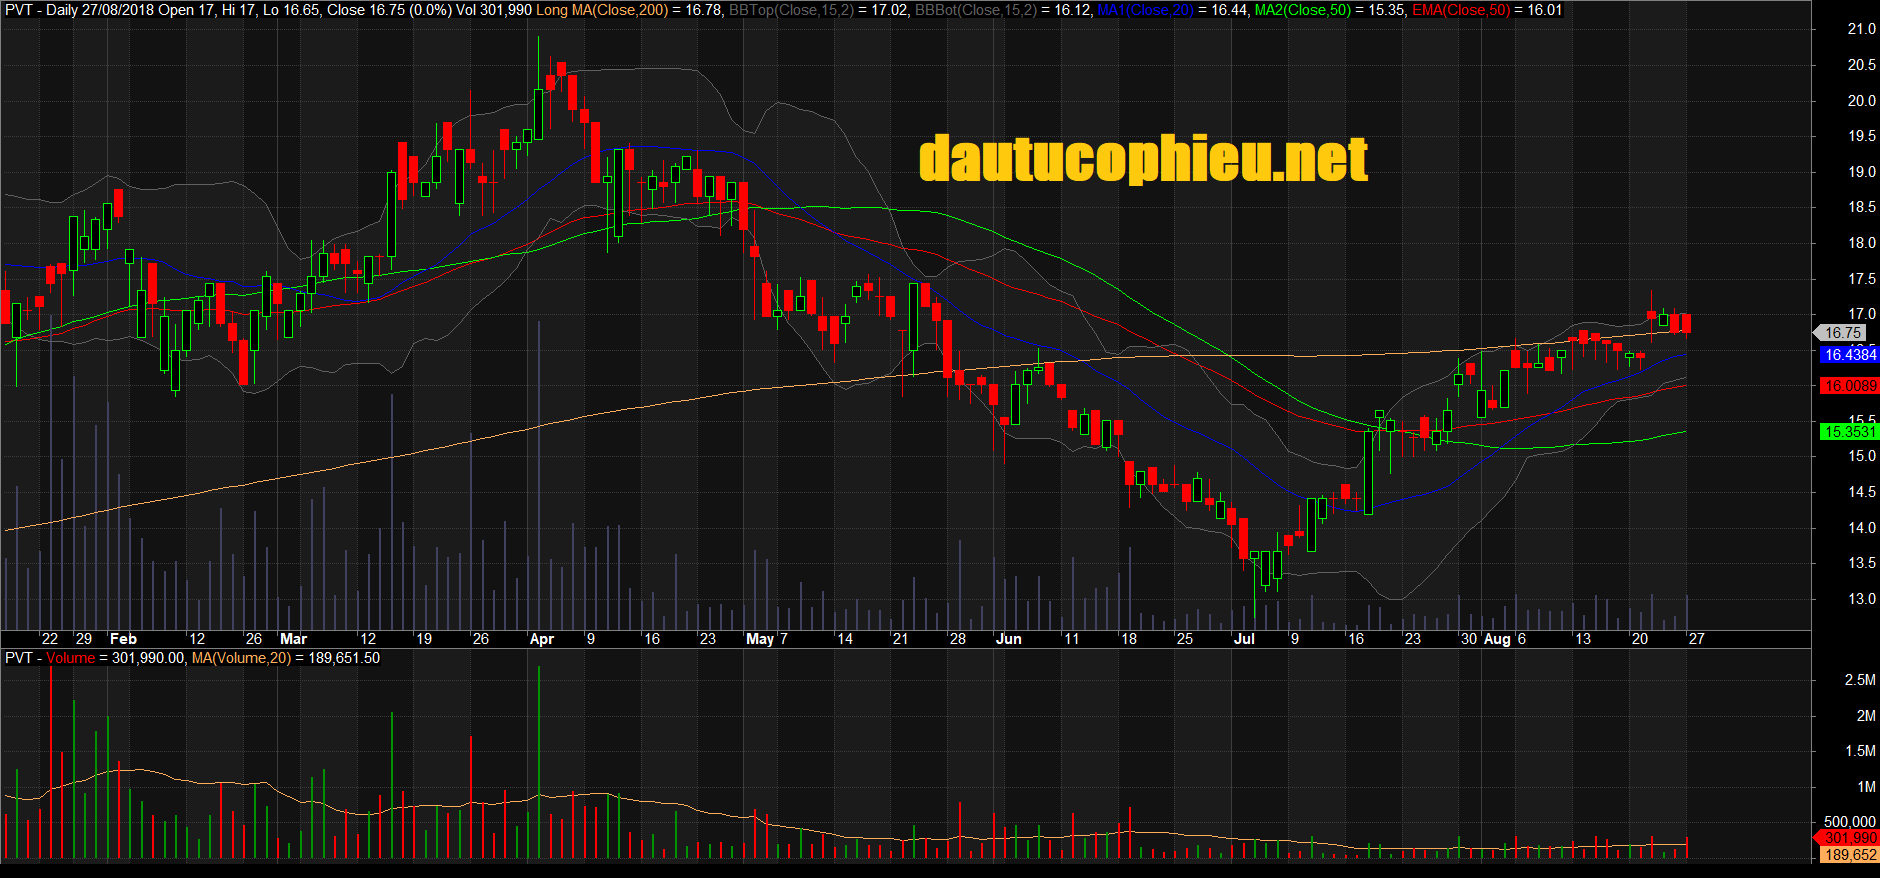Click the 1M volume axis label
The height and width of the screenshot is (878, 1880).
tap(1866, 787)
